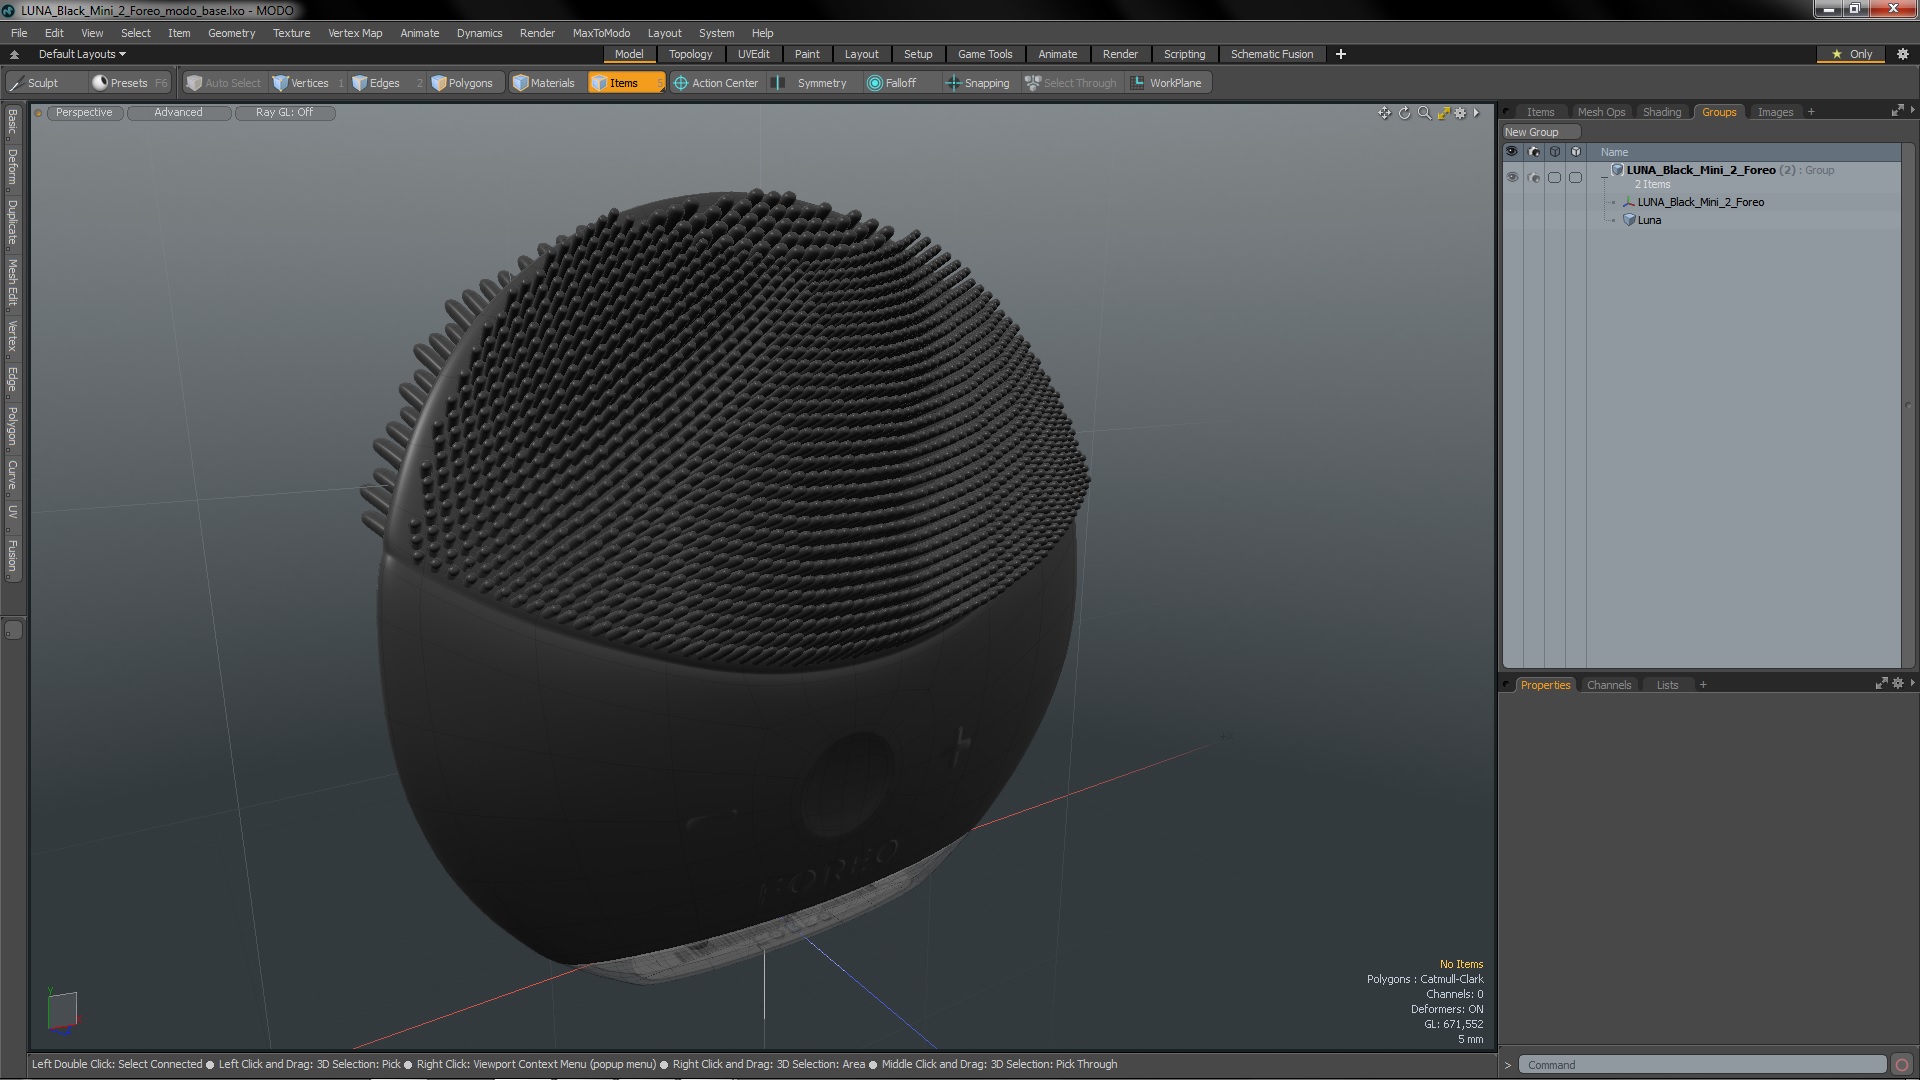This screenshot has height=1080, width=1920.
Task: Open the Action Center options
Action: point(716,83)
